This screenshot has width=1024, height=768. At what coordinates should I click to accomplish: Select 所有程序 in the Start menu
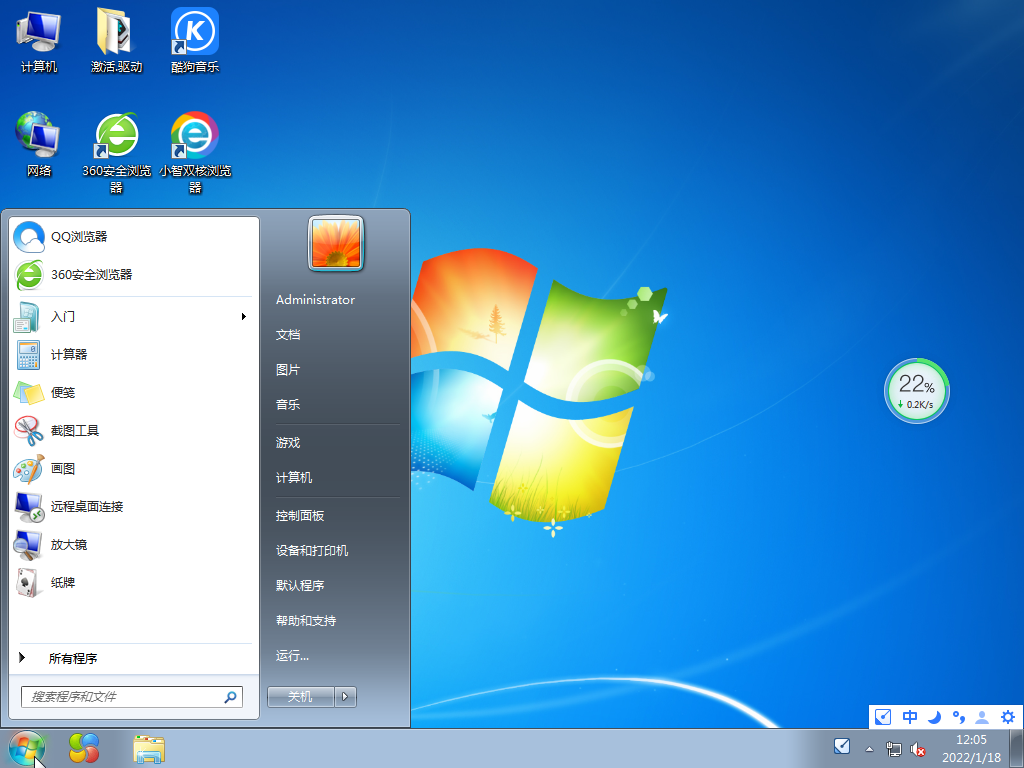coord(71,658)
